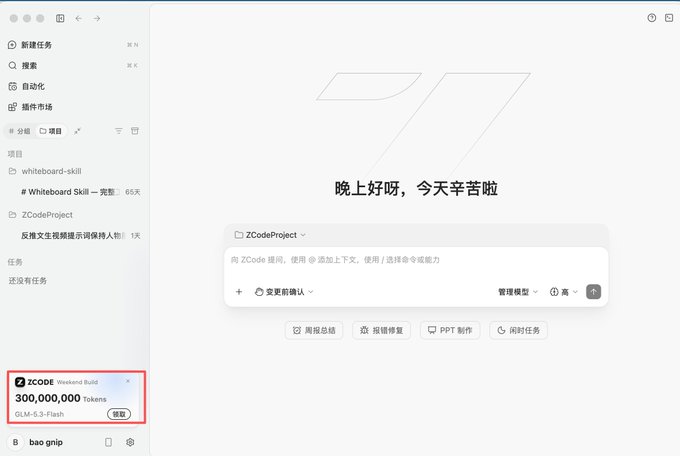Expand the ZCodeProject folder dropdown above input
The height and width of the screenshot is (456, 680).
[x=270, y=235]
